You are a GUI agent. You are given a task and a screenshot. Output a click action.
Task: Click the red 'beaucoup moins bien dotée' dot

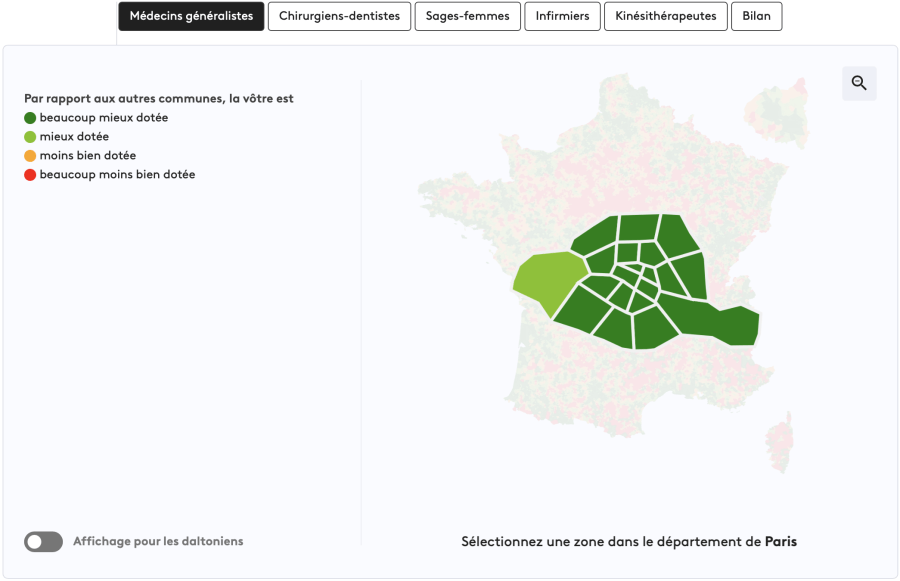pyautogui.click(x=30, y=175)
